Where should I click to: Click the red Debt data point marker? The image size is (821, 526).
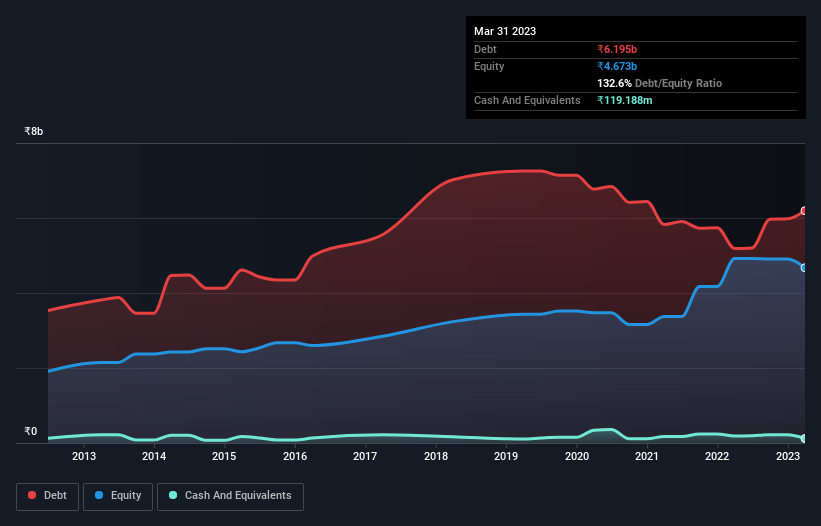pyautogui.click(x=804, y=211)
